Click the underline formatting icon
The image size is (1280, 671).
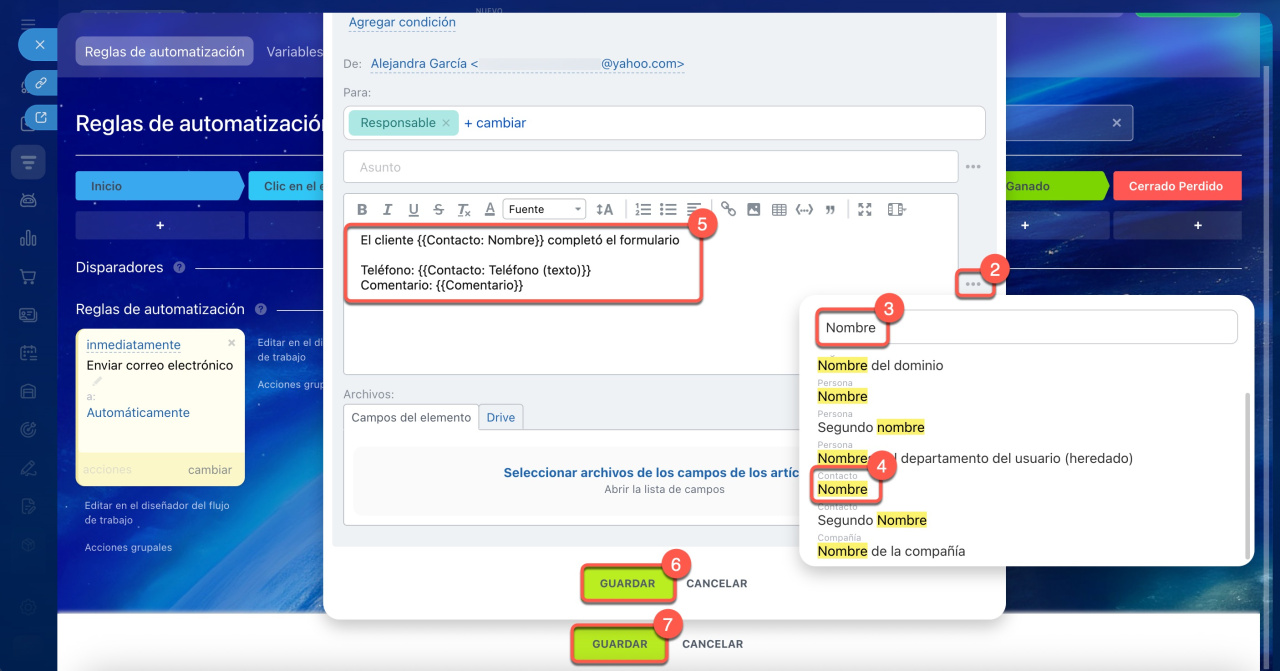413,209
